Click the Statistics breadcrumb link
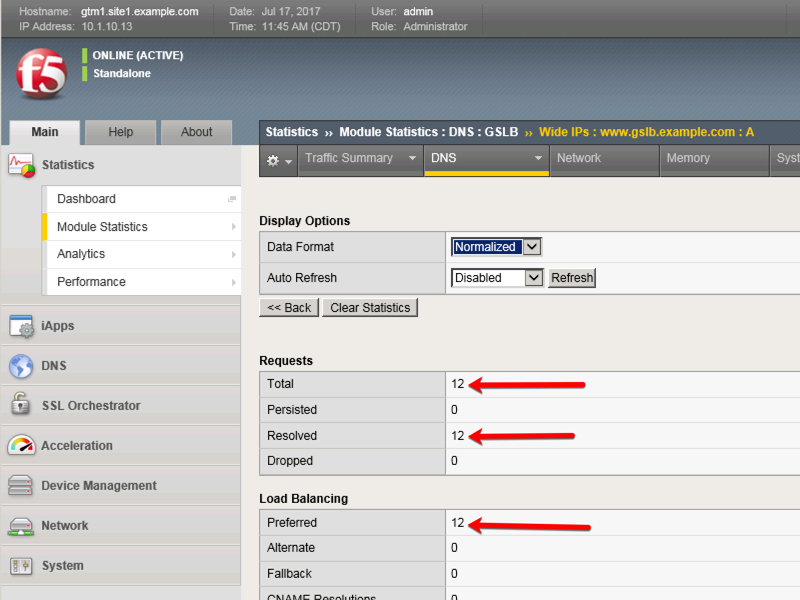Screen dimensions: 800x600 click(292, 132)
